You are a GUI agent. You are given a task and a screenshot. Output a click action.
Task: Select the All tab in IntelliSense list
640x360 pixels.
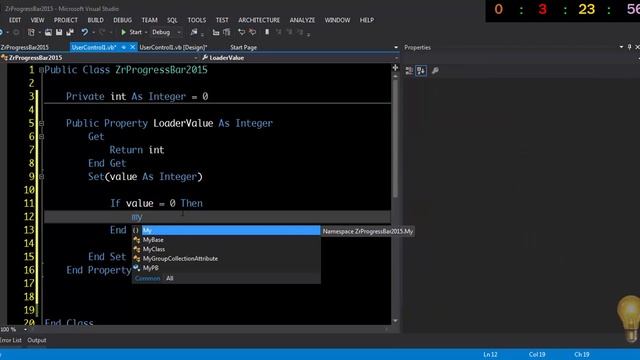(170, 278)
